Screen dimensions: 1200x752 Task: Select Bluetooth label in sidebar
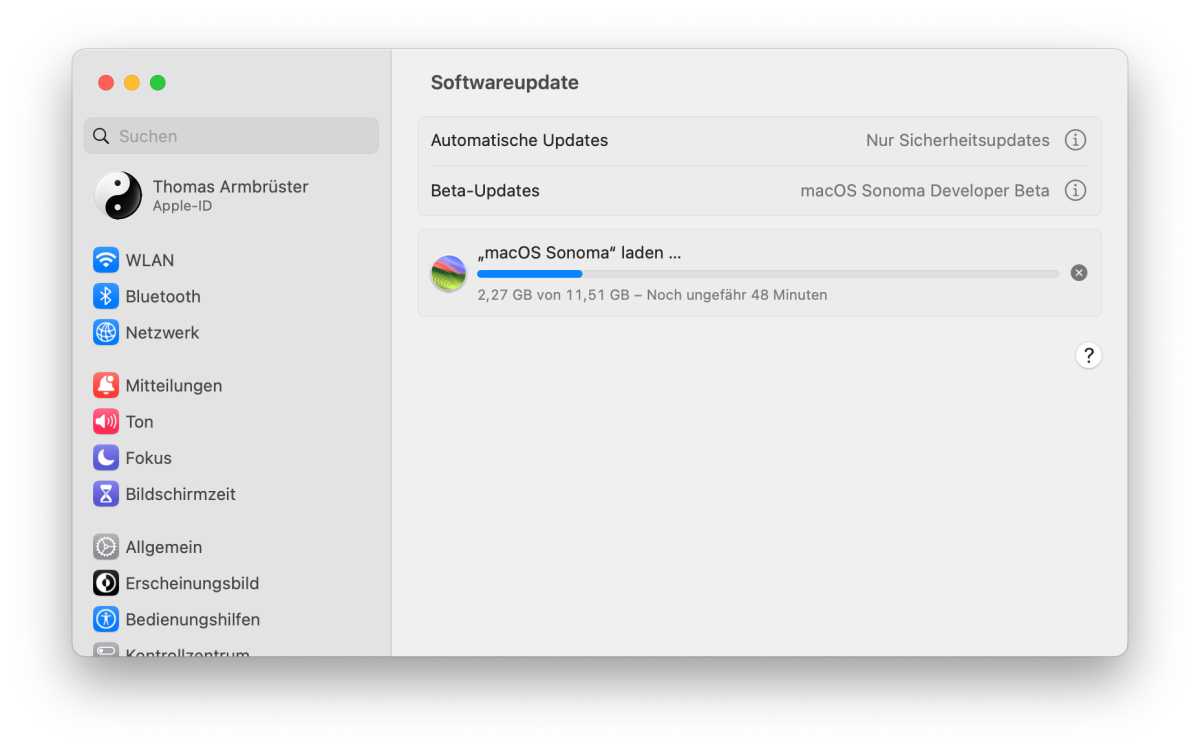(163, 296)
